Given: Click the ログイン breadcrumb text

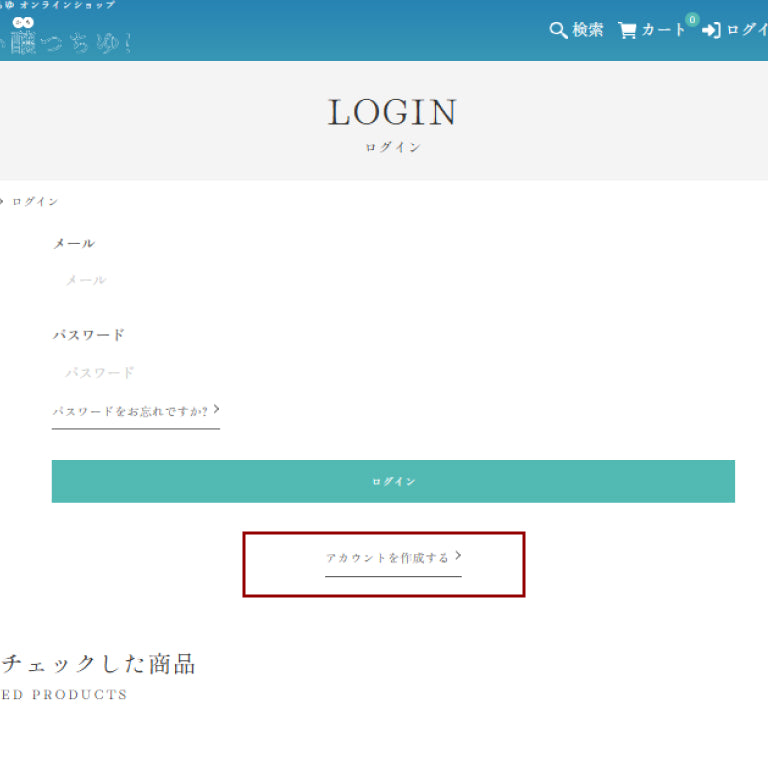Looking at the screenshot, I should pyautogui.click(x=35, y=202).
